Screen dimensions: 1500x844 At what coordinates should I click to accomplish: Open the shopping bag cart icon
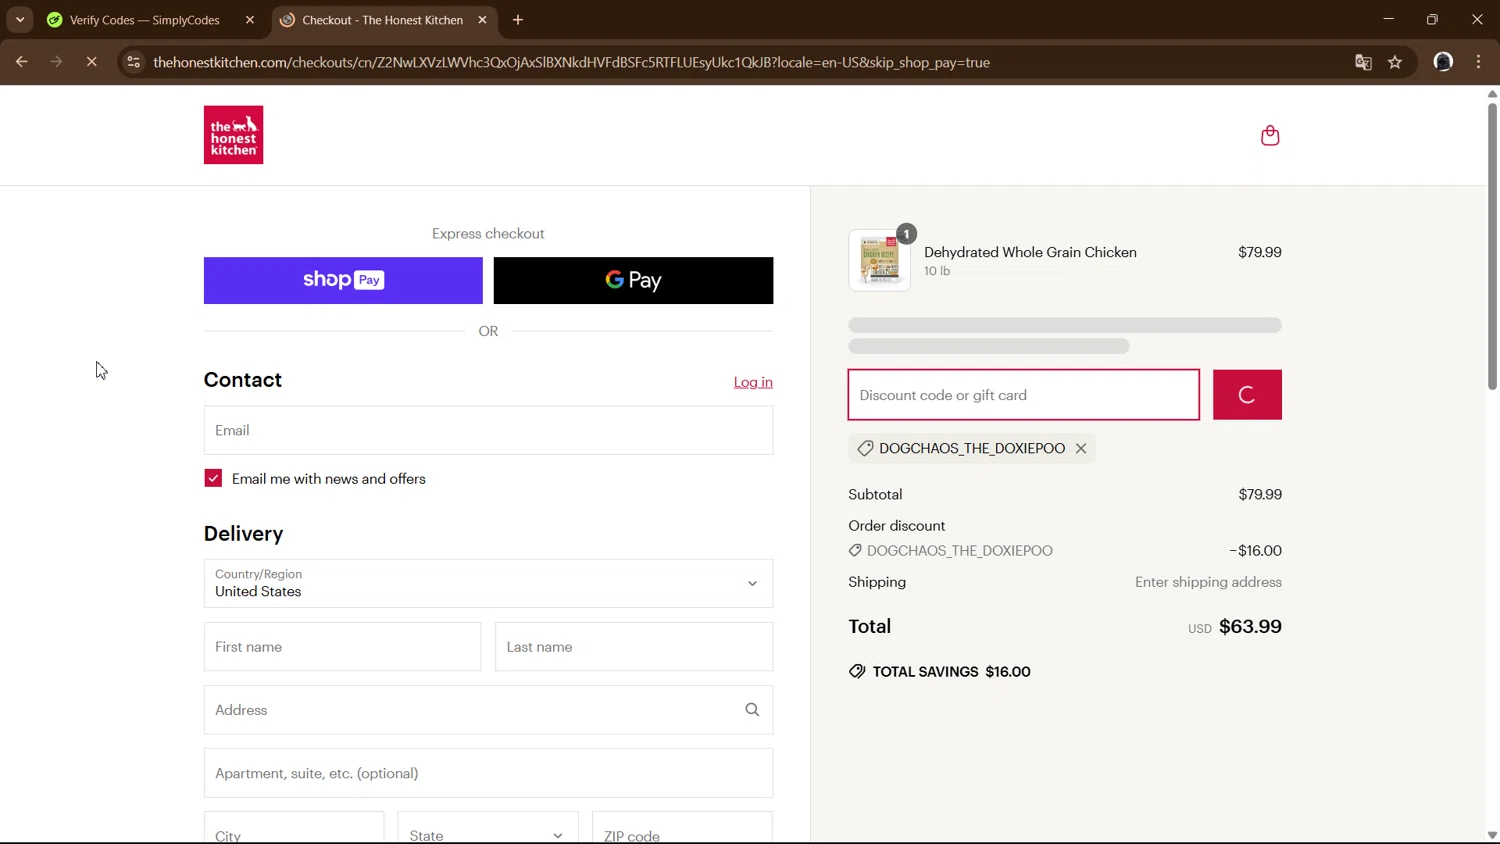1270,135
